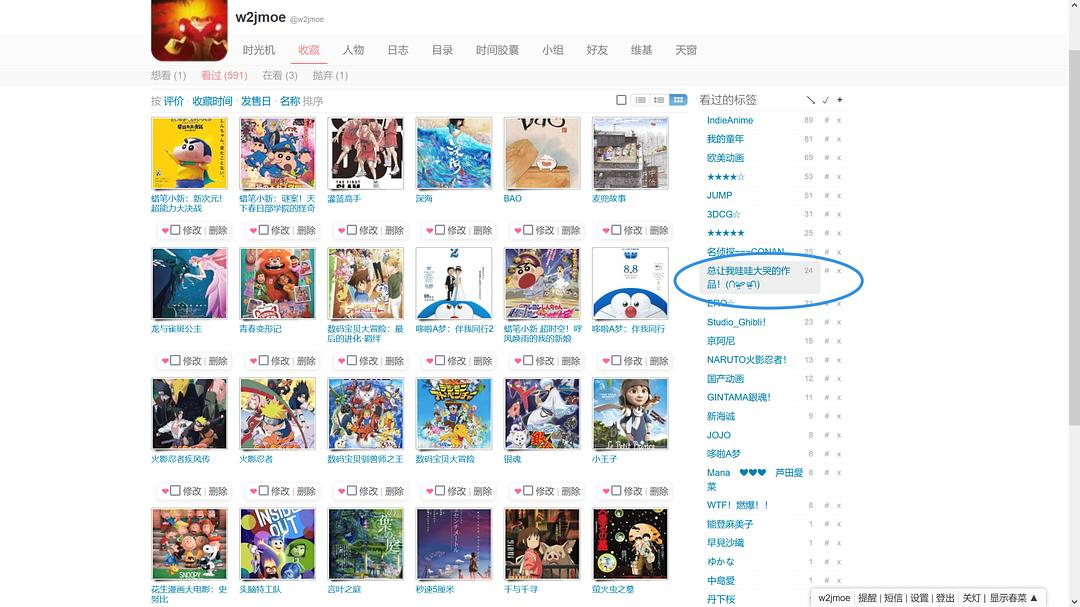
Task: Open the 京阿尼 tag link
Action: click(x=721, y=341)
